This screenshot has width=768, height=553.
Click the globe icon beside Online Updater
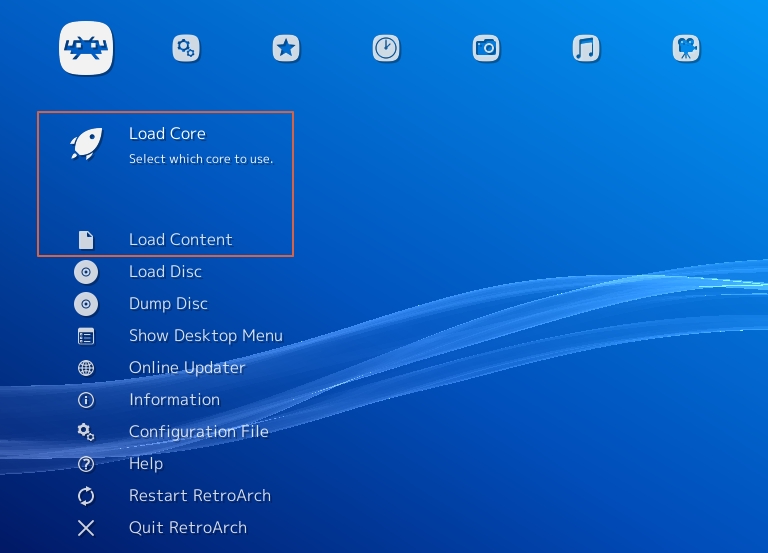click(x=86, y=368)
